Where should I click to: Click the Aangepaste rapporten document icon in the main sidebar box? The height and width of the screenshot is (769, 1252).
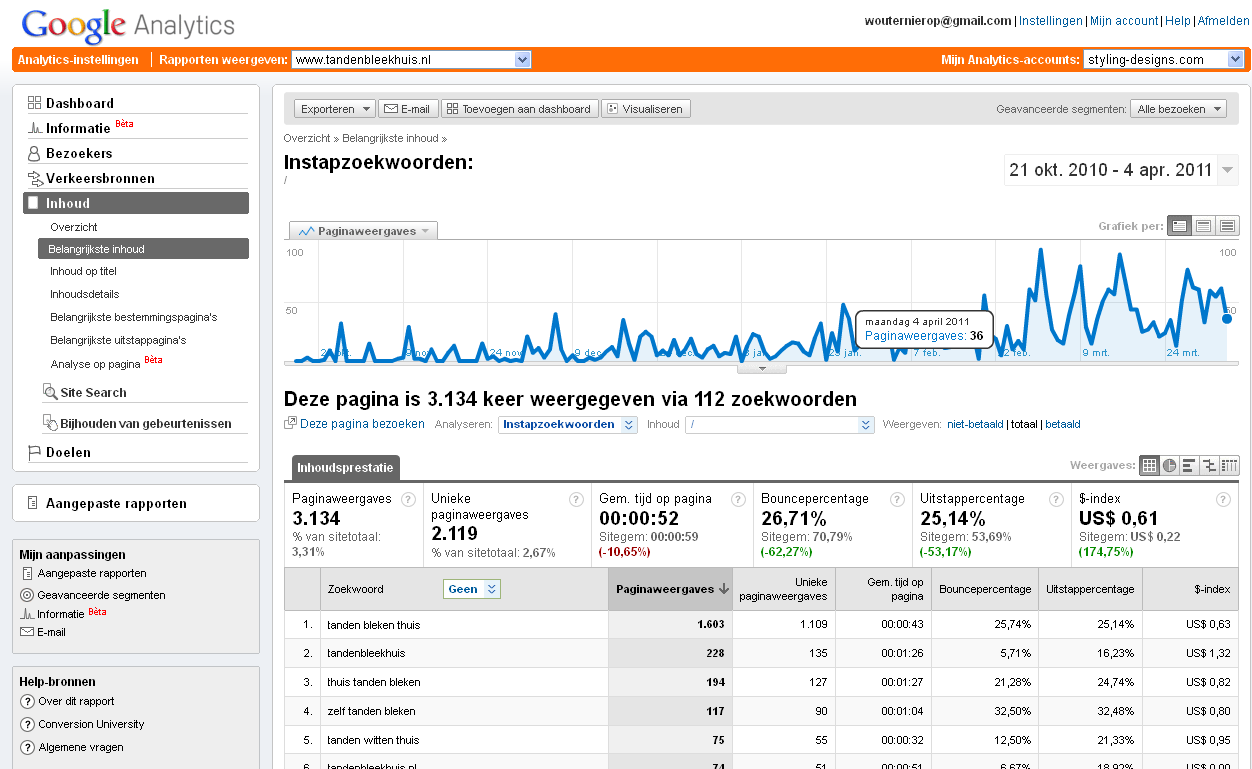pos(33,503)
